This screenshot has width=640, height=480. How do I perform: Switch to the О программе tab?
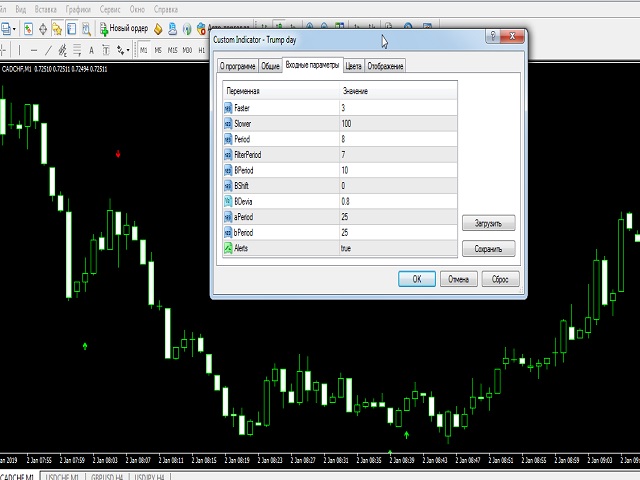[238, 66]
